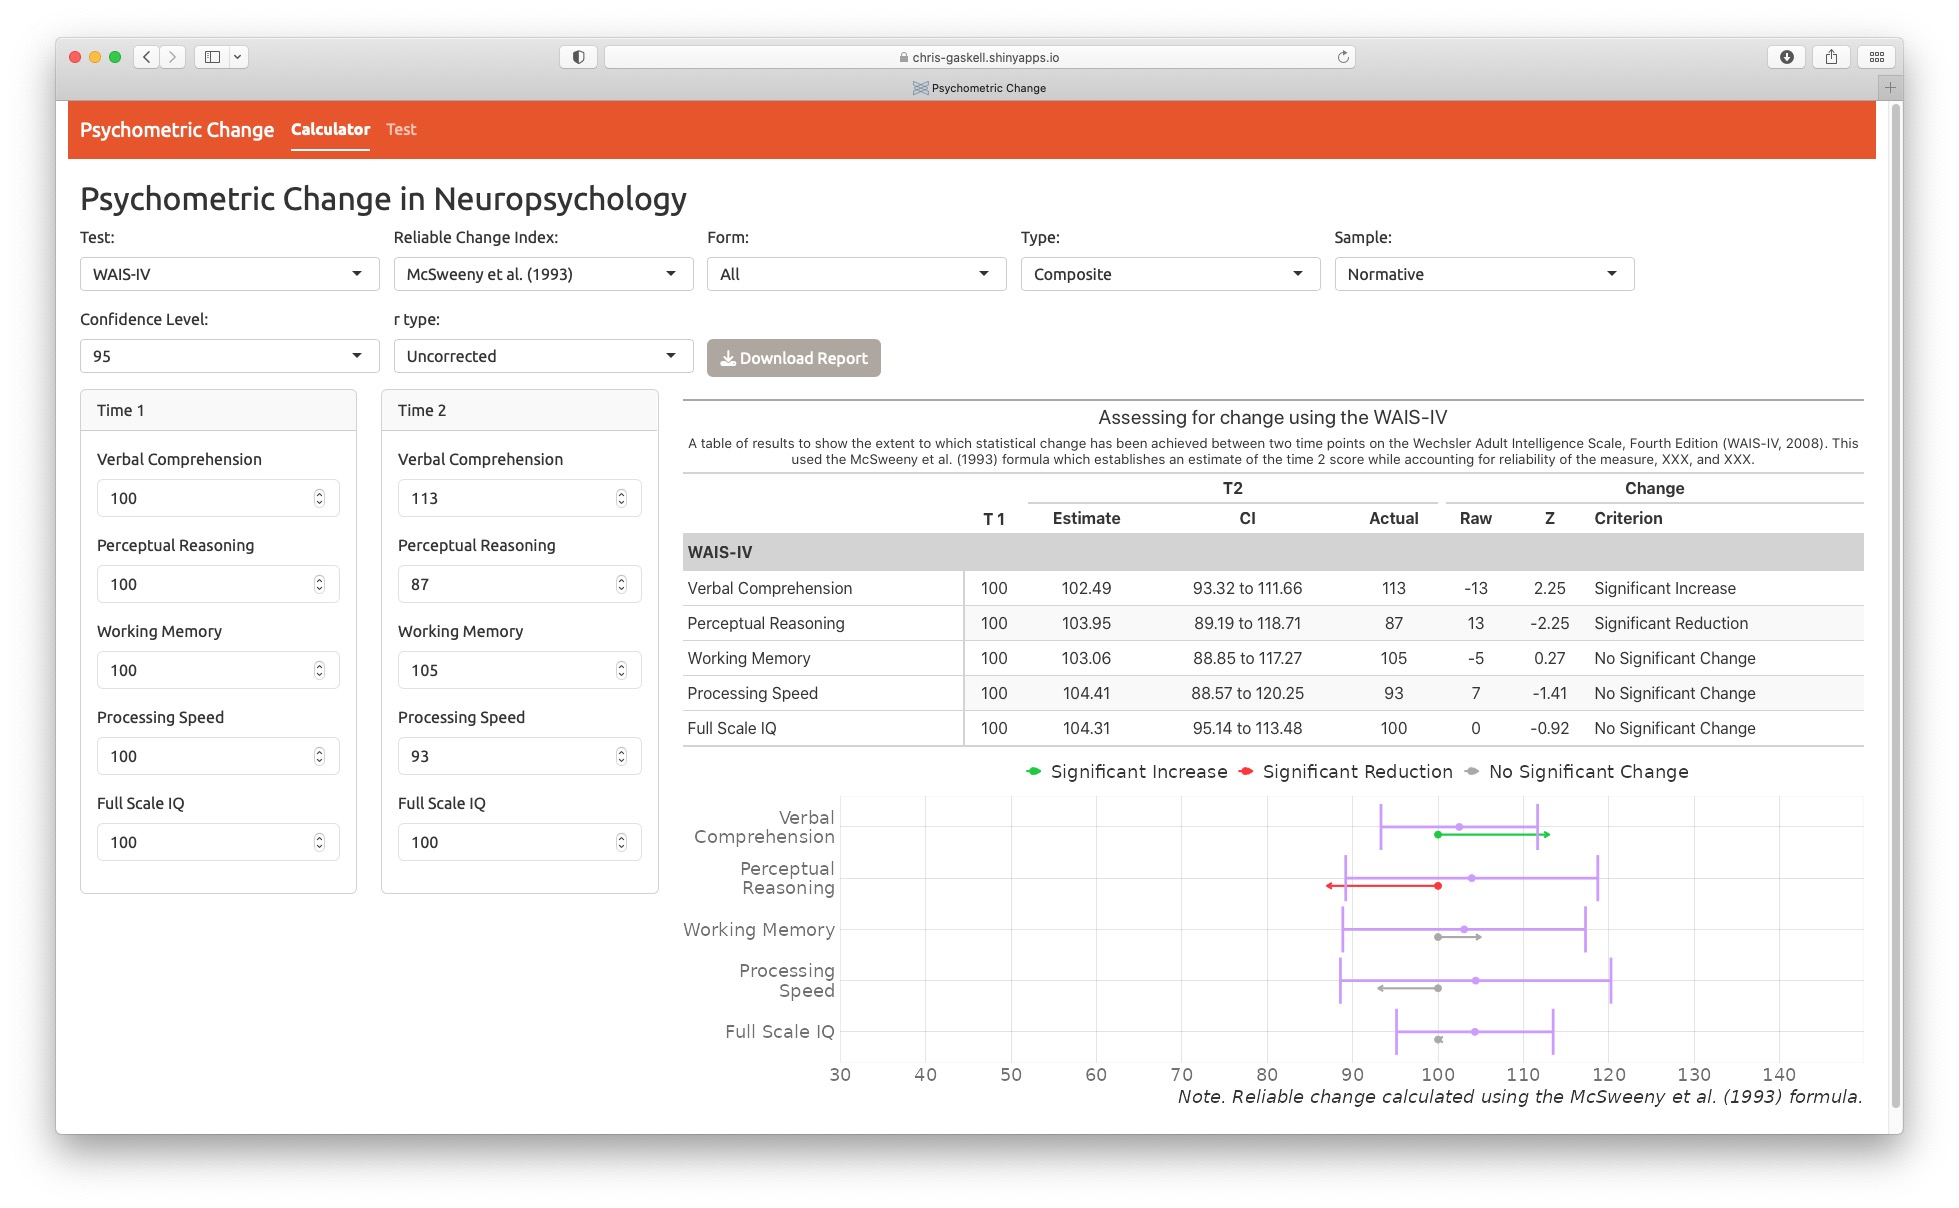
Task: Click Time 2 Perceptual Reasoning stepper arrows
Action: pos(621,584)
